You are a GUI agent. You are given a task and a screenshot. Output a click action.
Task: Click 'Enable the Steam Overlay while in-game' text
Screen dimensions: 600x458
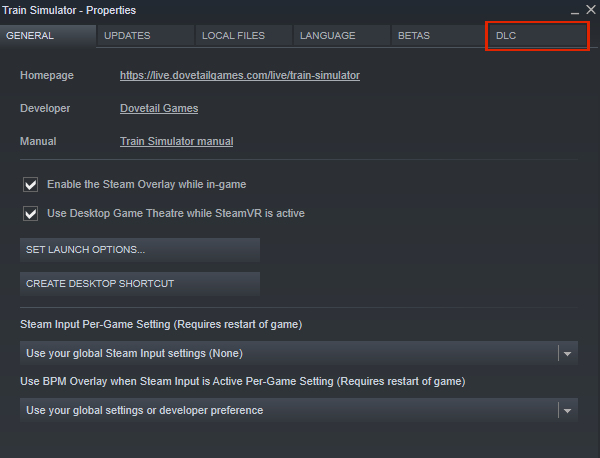(x=147, y=184)
